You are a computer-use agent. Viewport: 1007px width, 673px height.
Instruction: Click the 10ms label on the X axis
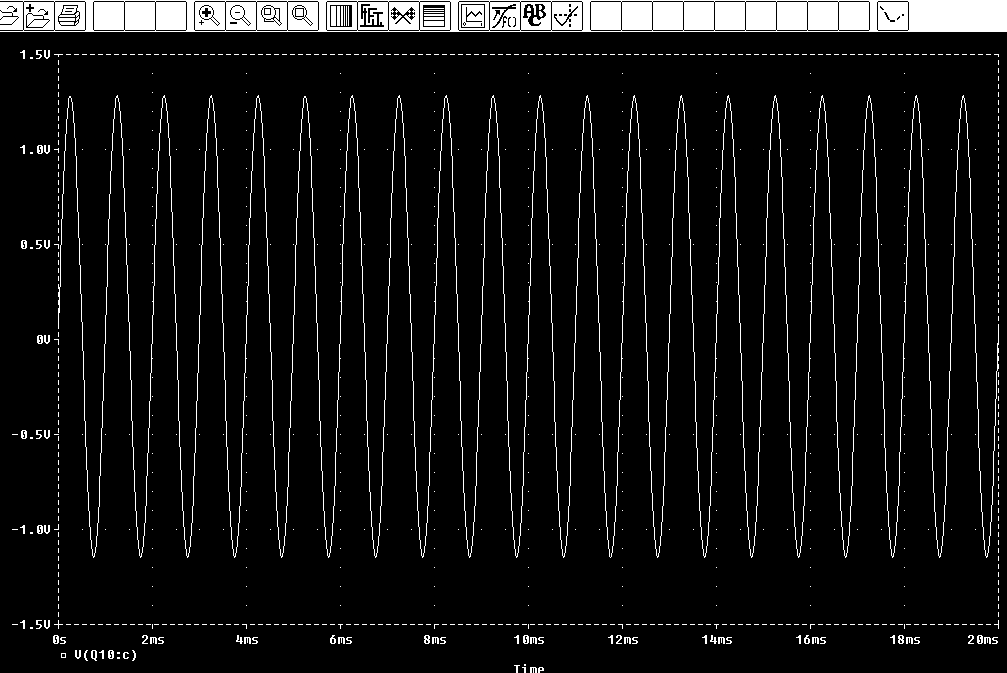[x=528, y=639]
